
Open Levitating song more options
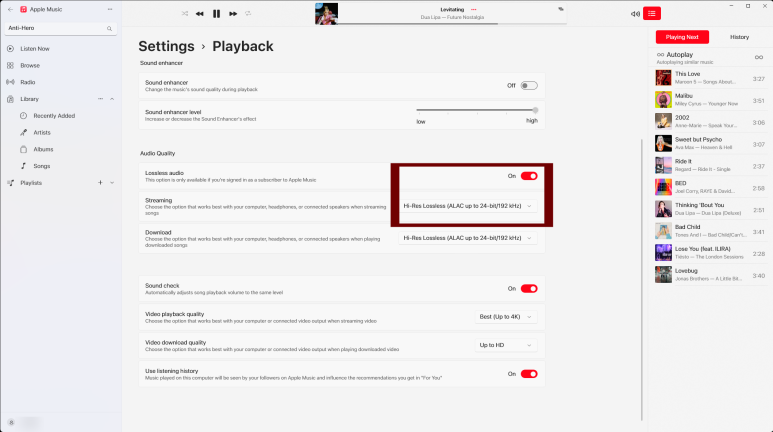click(474, 9)
